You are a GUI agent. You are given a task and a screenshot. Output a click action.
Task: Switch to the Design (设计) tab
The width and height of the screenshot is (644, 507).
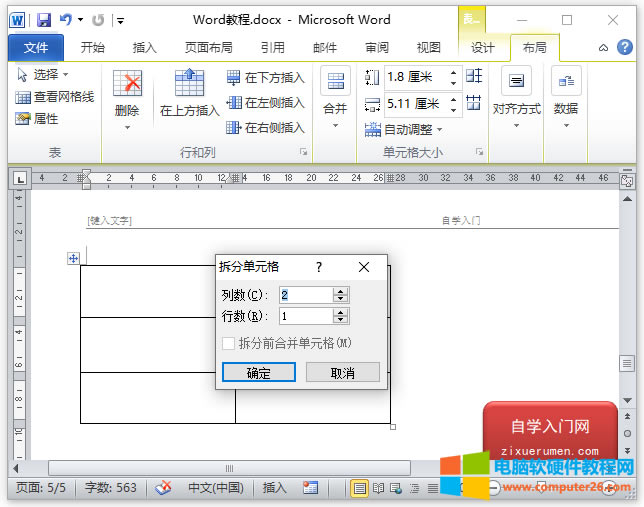click(483, 47)
